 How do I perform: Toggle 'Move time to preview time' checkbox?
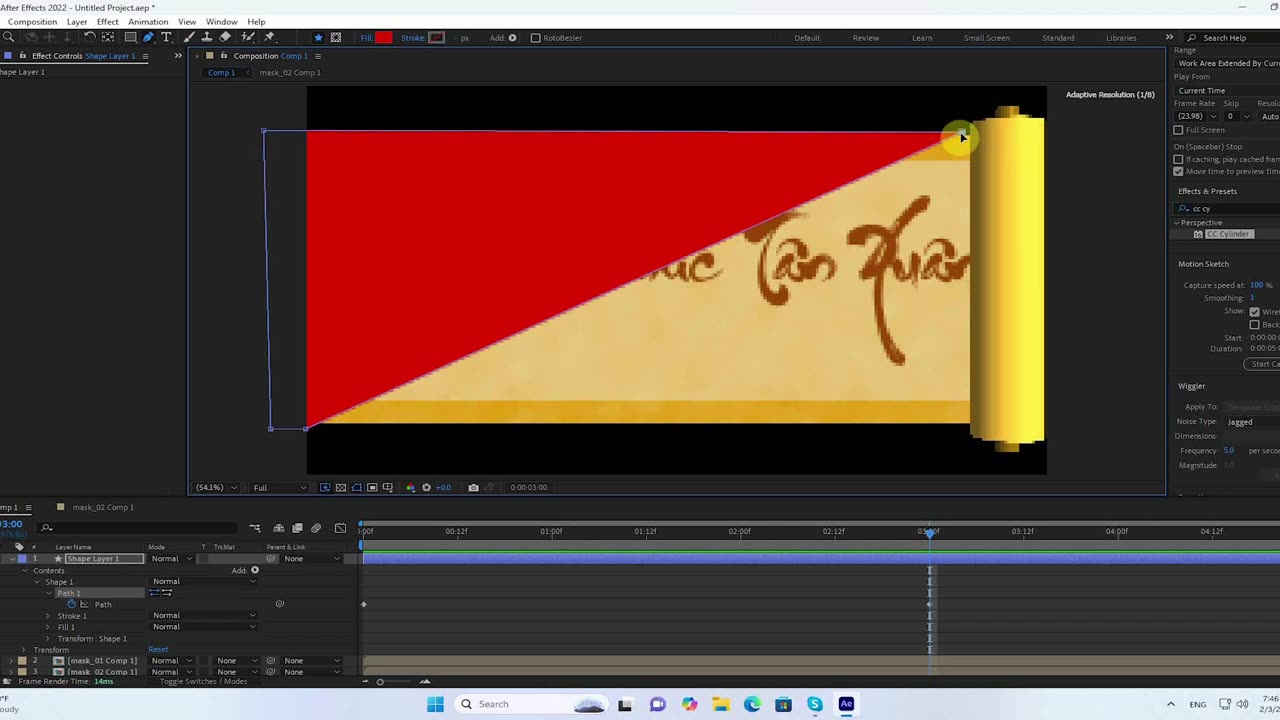1178,171
